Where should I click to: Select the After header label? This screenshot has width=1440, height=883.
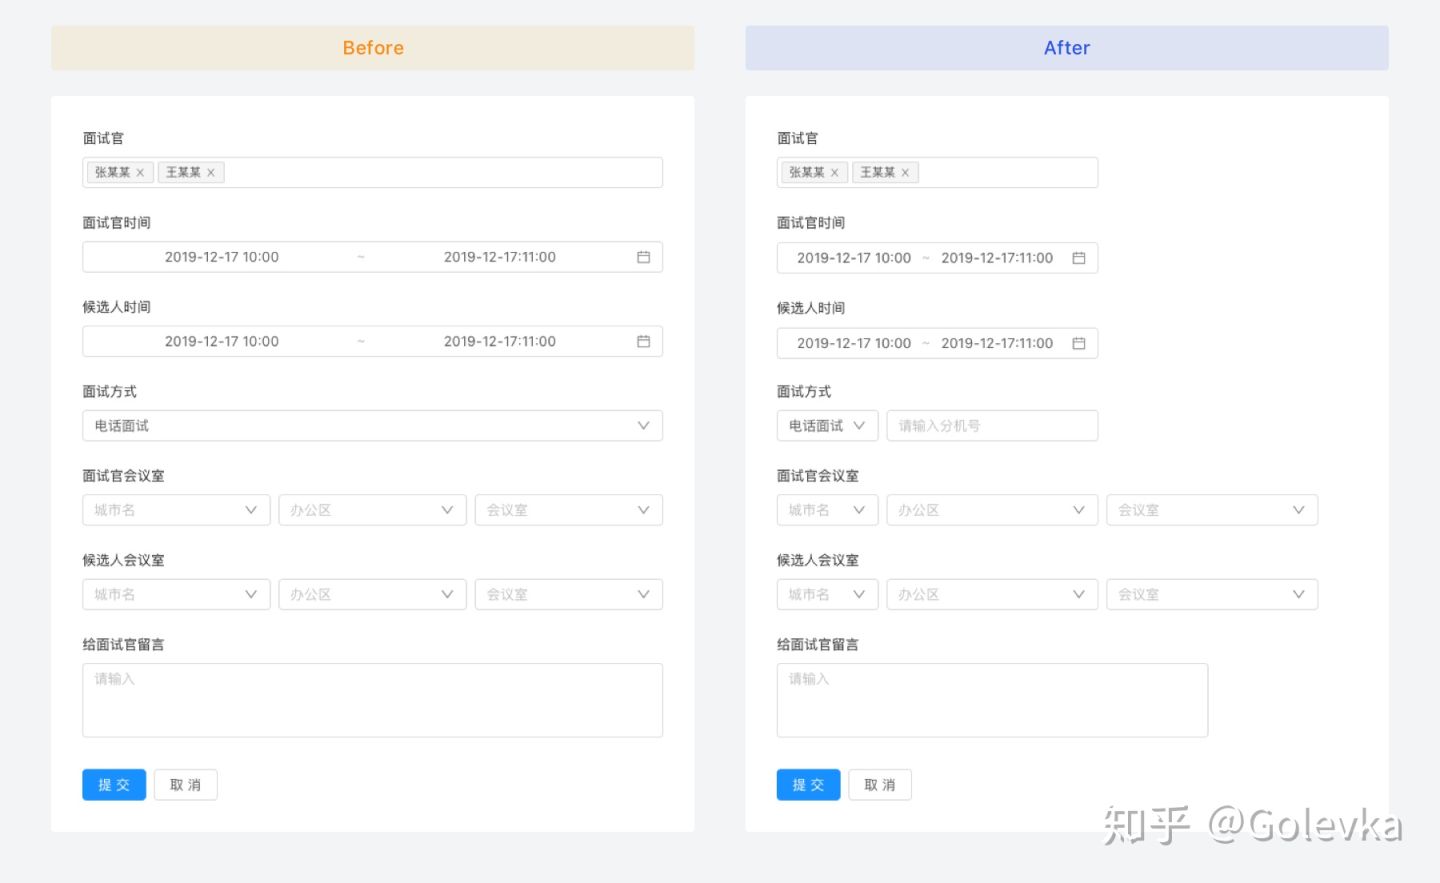pos(1067,47)
